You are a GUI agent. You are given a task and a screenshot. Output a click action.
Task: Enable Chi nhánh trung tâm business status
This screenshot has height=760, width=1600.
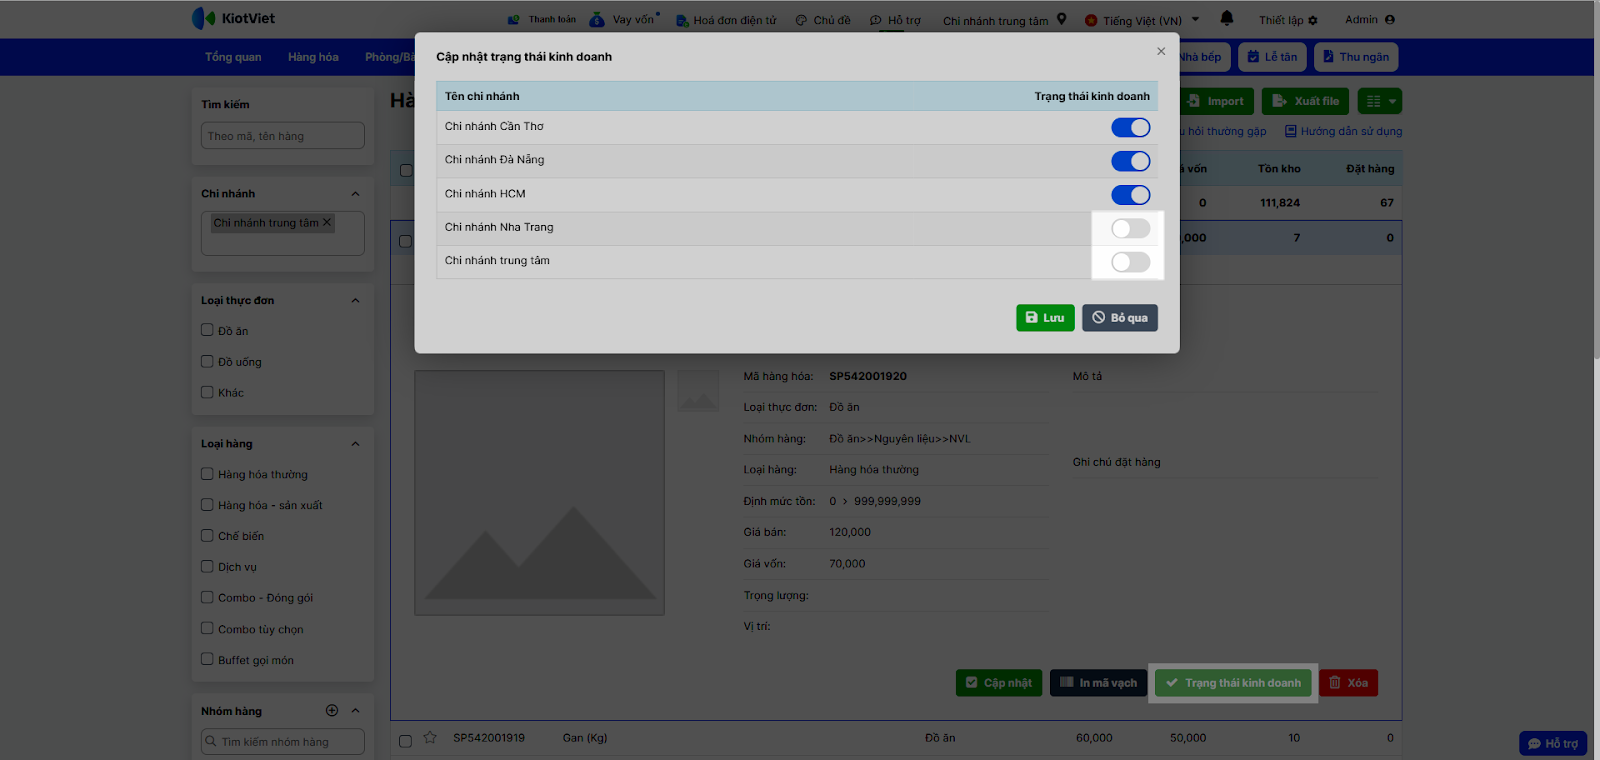point(1131,262)
